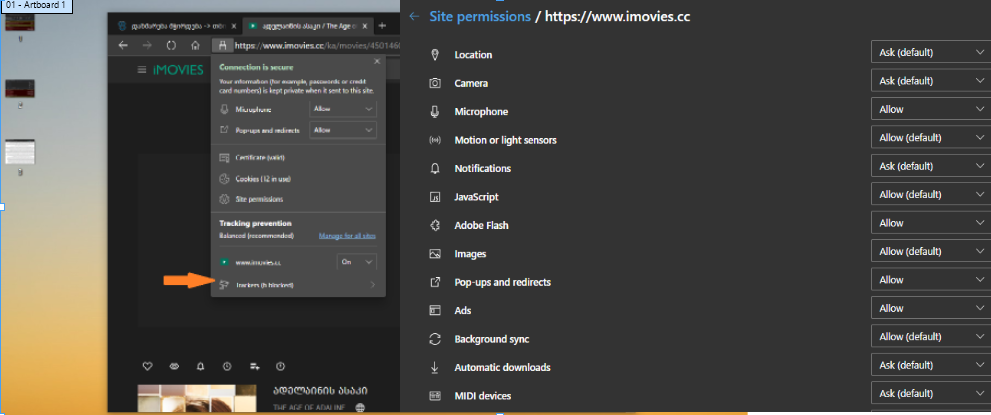Click the lock icon in the address bar
991x415 pixels.
(x=222, y=45)
